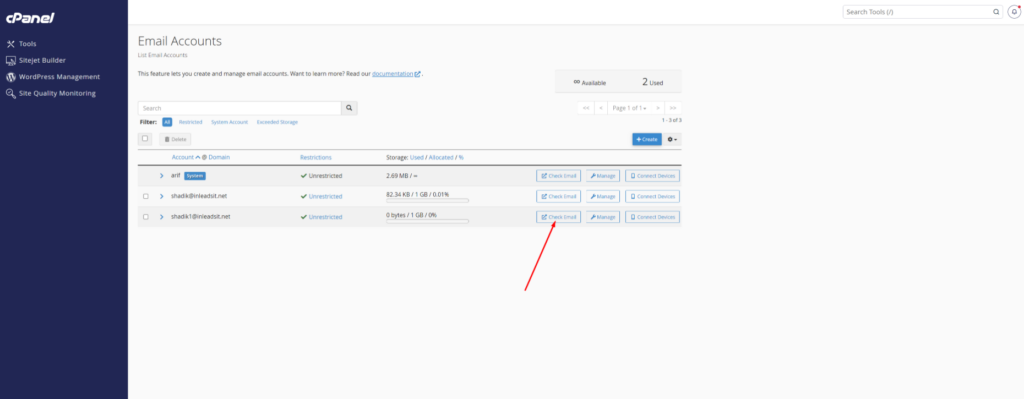
Task: Click the 2 Used counter
Action: (652, 82)
